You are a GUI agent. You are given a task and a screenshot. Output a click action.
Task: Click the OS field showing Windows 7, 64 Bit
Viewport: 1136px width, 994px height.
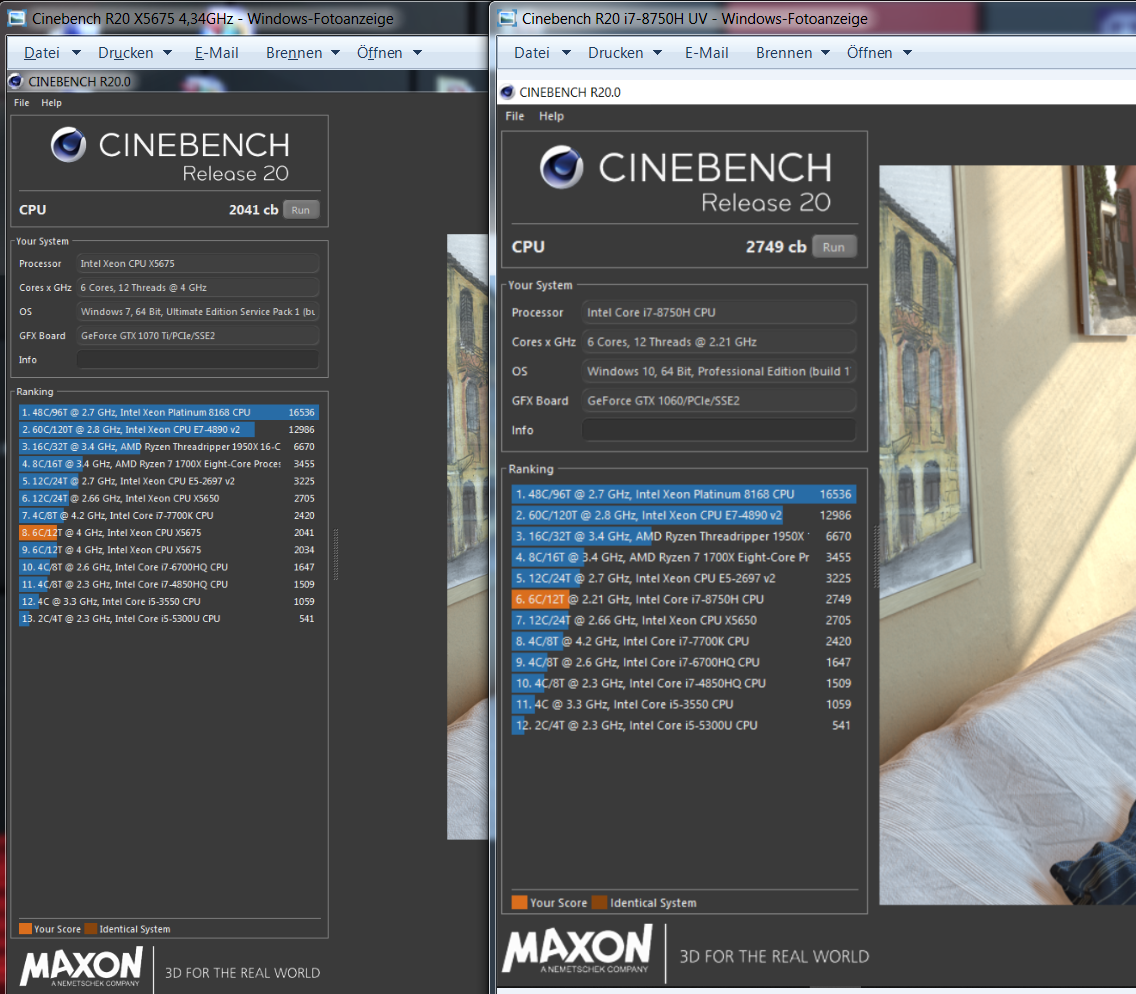(198, 312)
